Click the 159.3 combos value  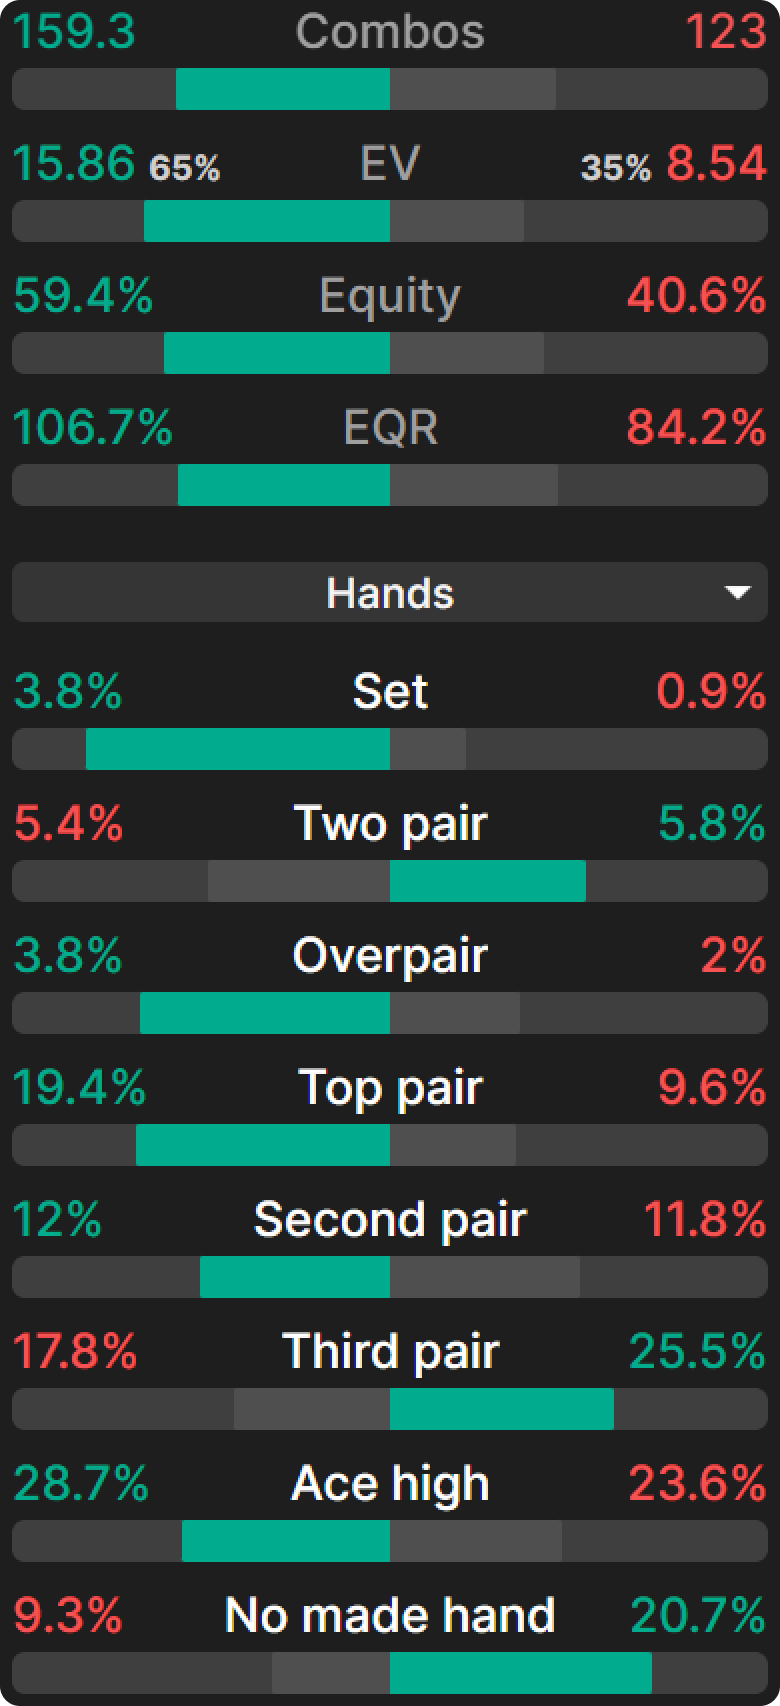pyautogui.click(x=74, y=31)
